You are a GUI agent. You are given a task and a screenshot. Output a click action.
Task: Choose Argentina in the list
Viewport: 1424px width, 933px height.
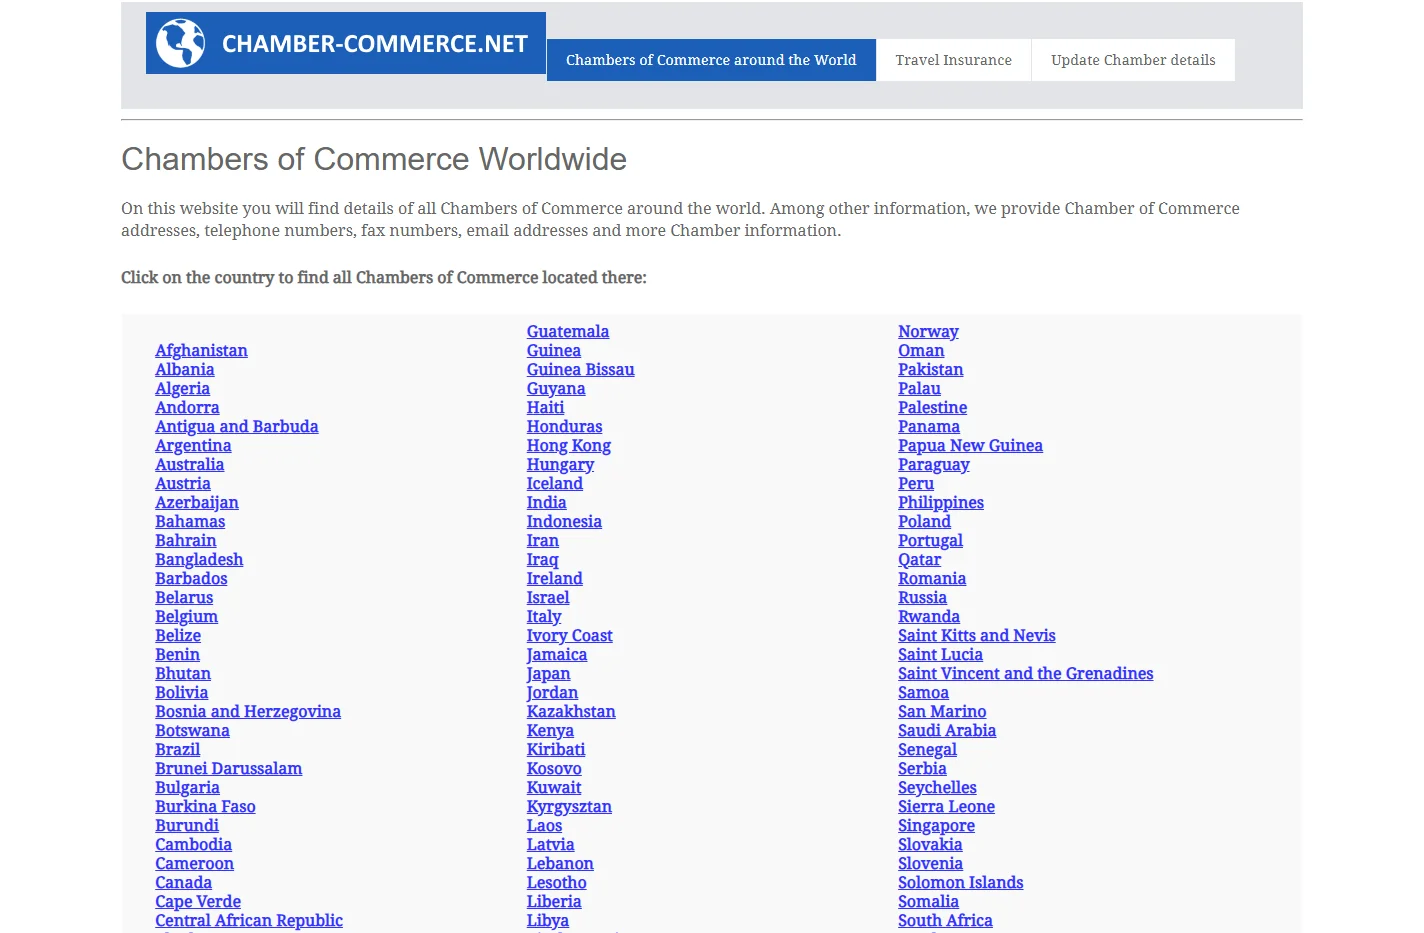(193, 445)
